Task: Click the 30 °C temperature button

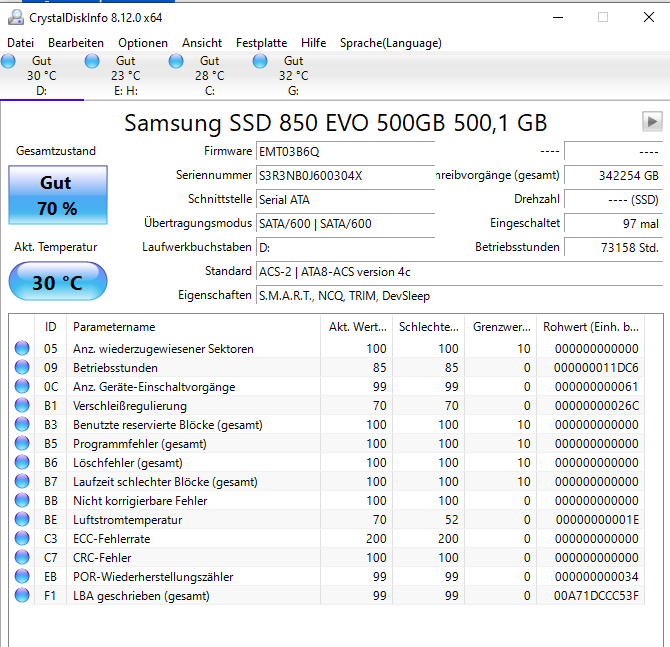Action: pyautogui.click(x=58, y=282)
